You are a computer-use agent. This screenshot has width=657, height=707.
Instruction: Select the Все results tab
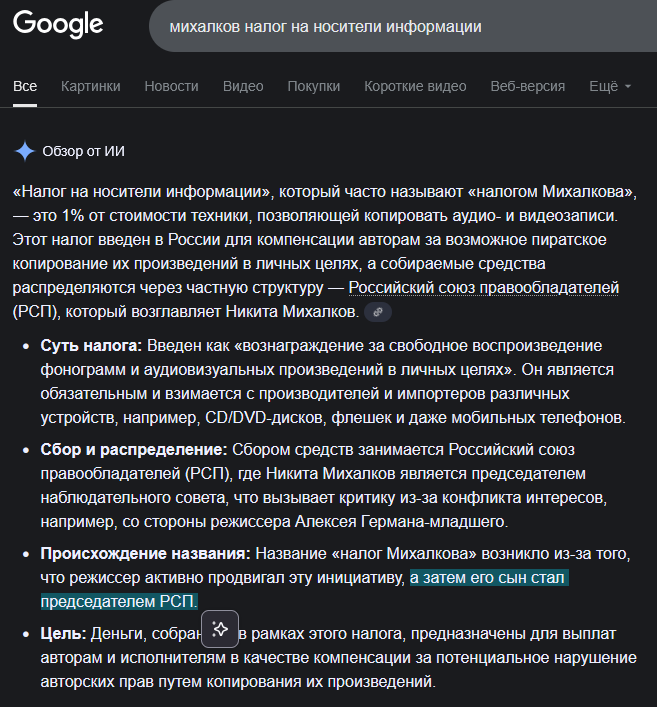tap(25, 86)
